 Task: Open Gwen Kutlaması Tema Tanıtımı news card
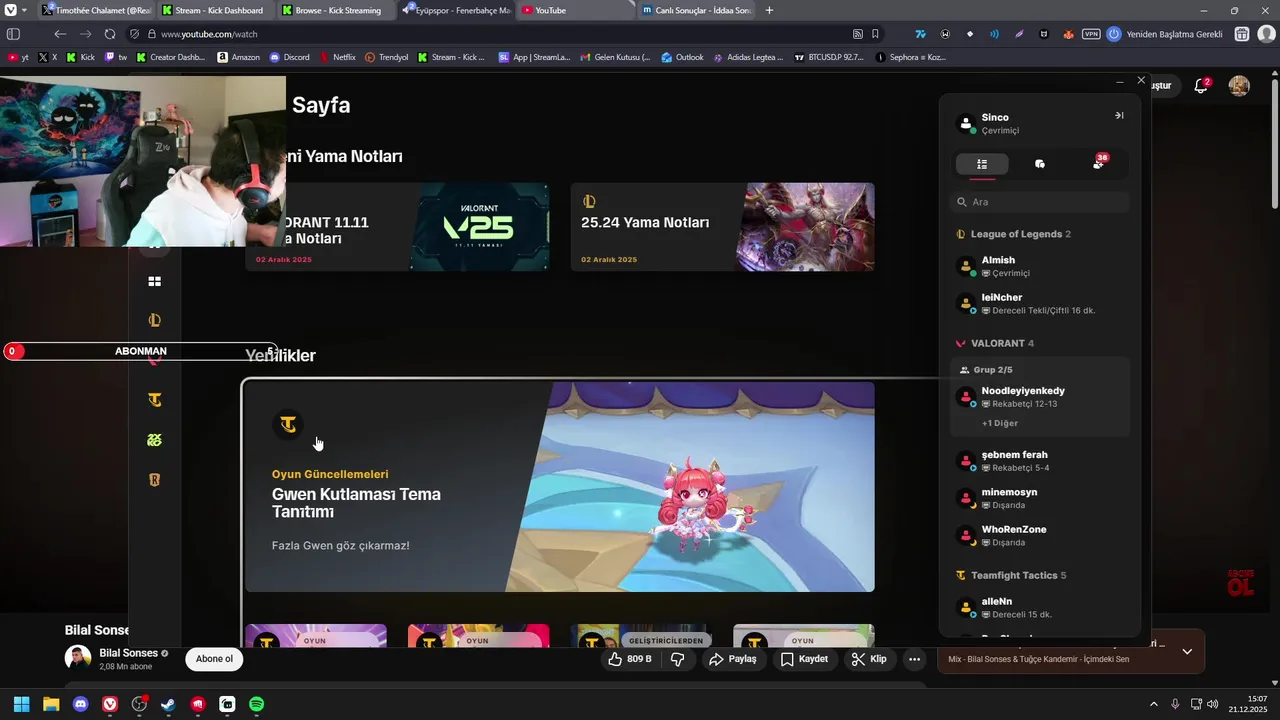560,487
